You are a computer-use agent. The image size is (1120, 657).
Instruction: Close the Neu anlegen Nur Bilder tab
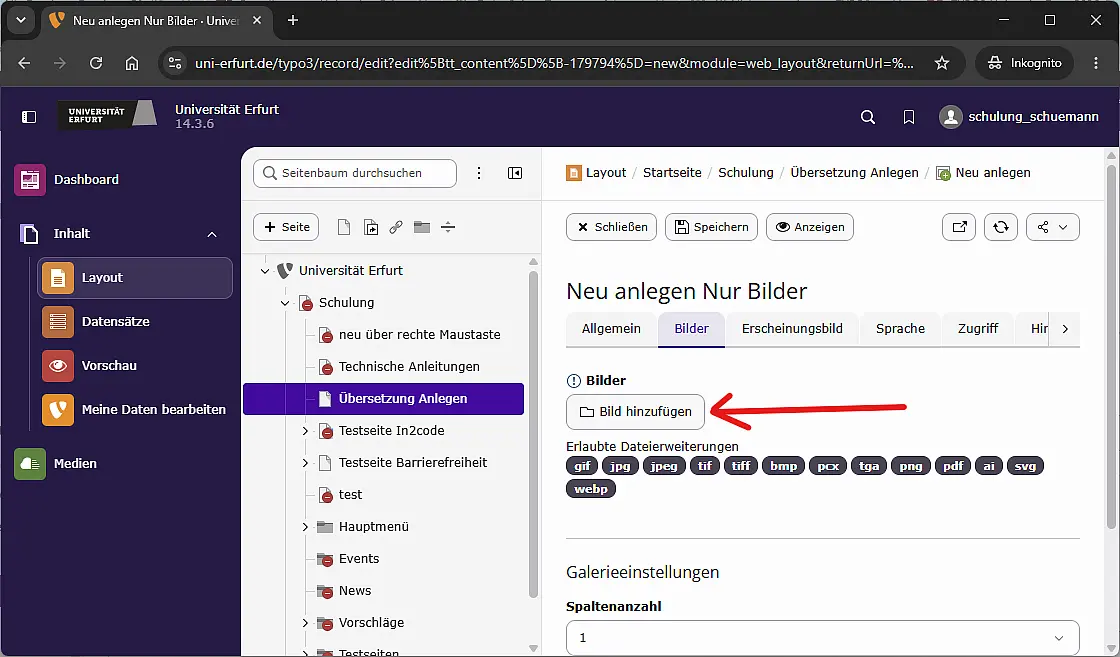click(x=257, y=21)
